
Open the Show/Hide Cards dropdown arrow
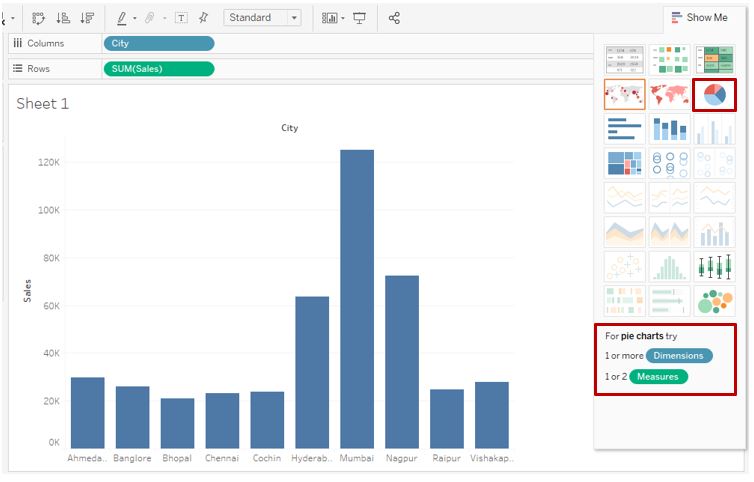(343, 19)
